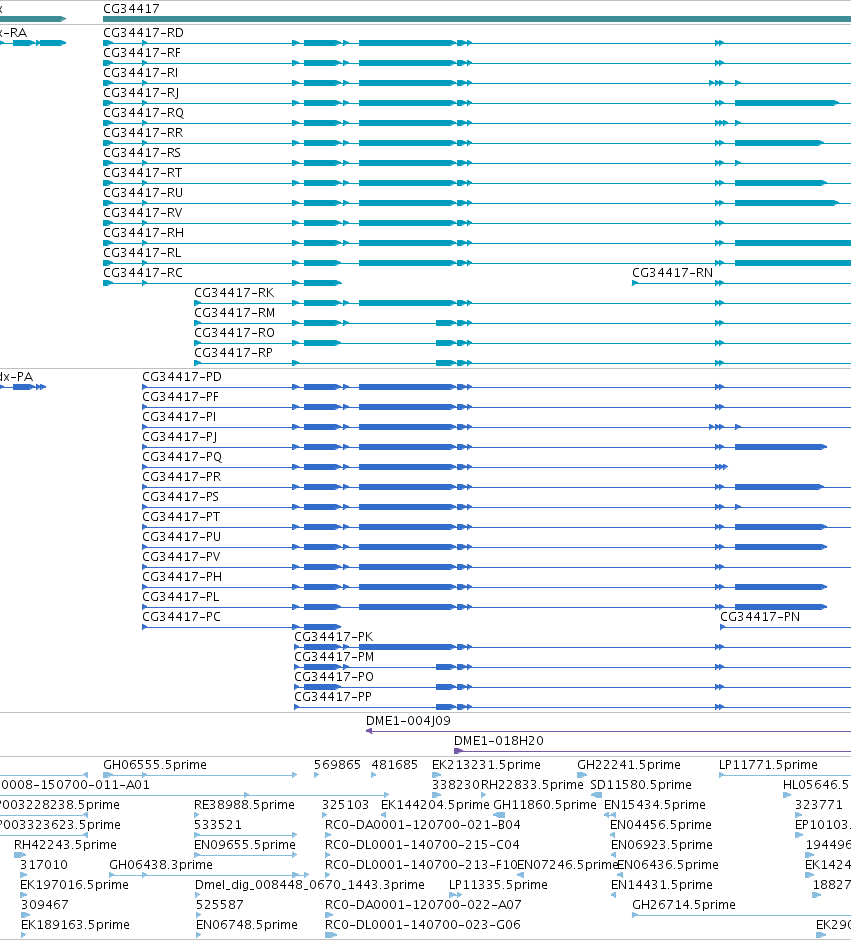Select the CG34417-PP protein label
The width and height of the screenshot is (851, 940).
tap(333, 697)
